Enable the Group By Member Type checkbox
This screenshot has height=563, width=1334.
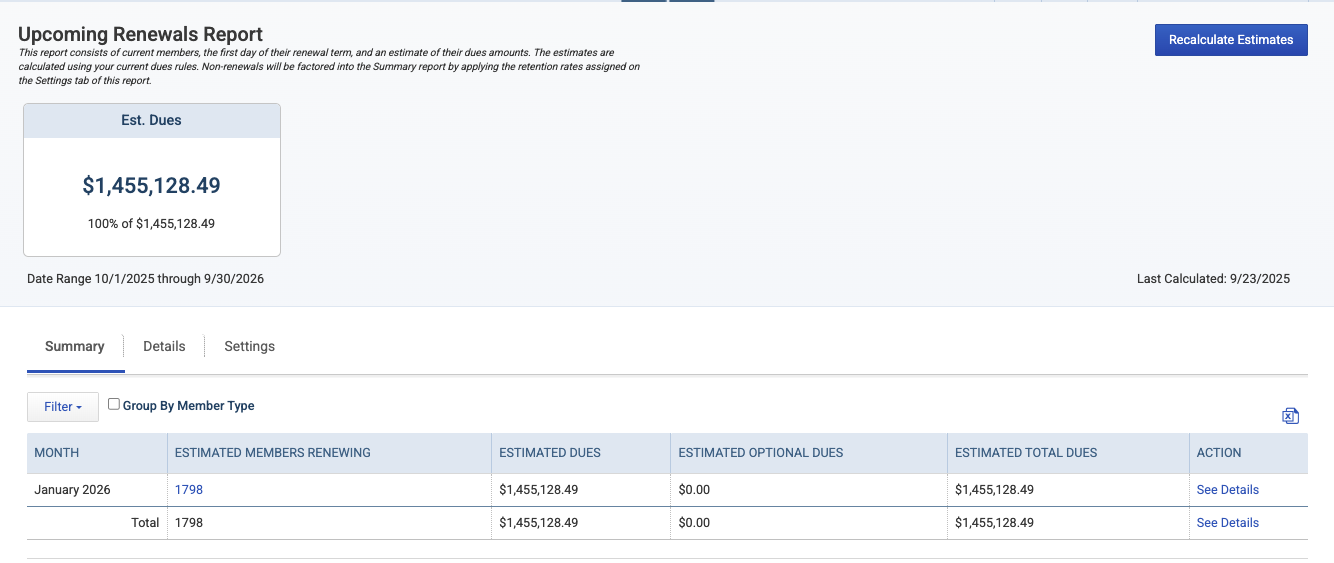pyautogui.click(x=114, y=404)
